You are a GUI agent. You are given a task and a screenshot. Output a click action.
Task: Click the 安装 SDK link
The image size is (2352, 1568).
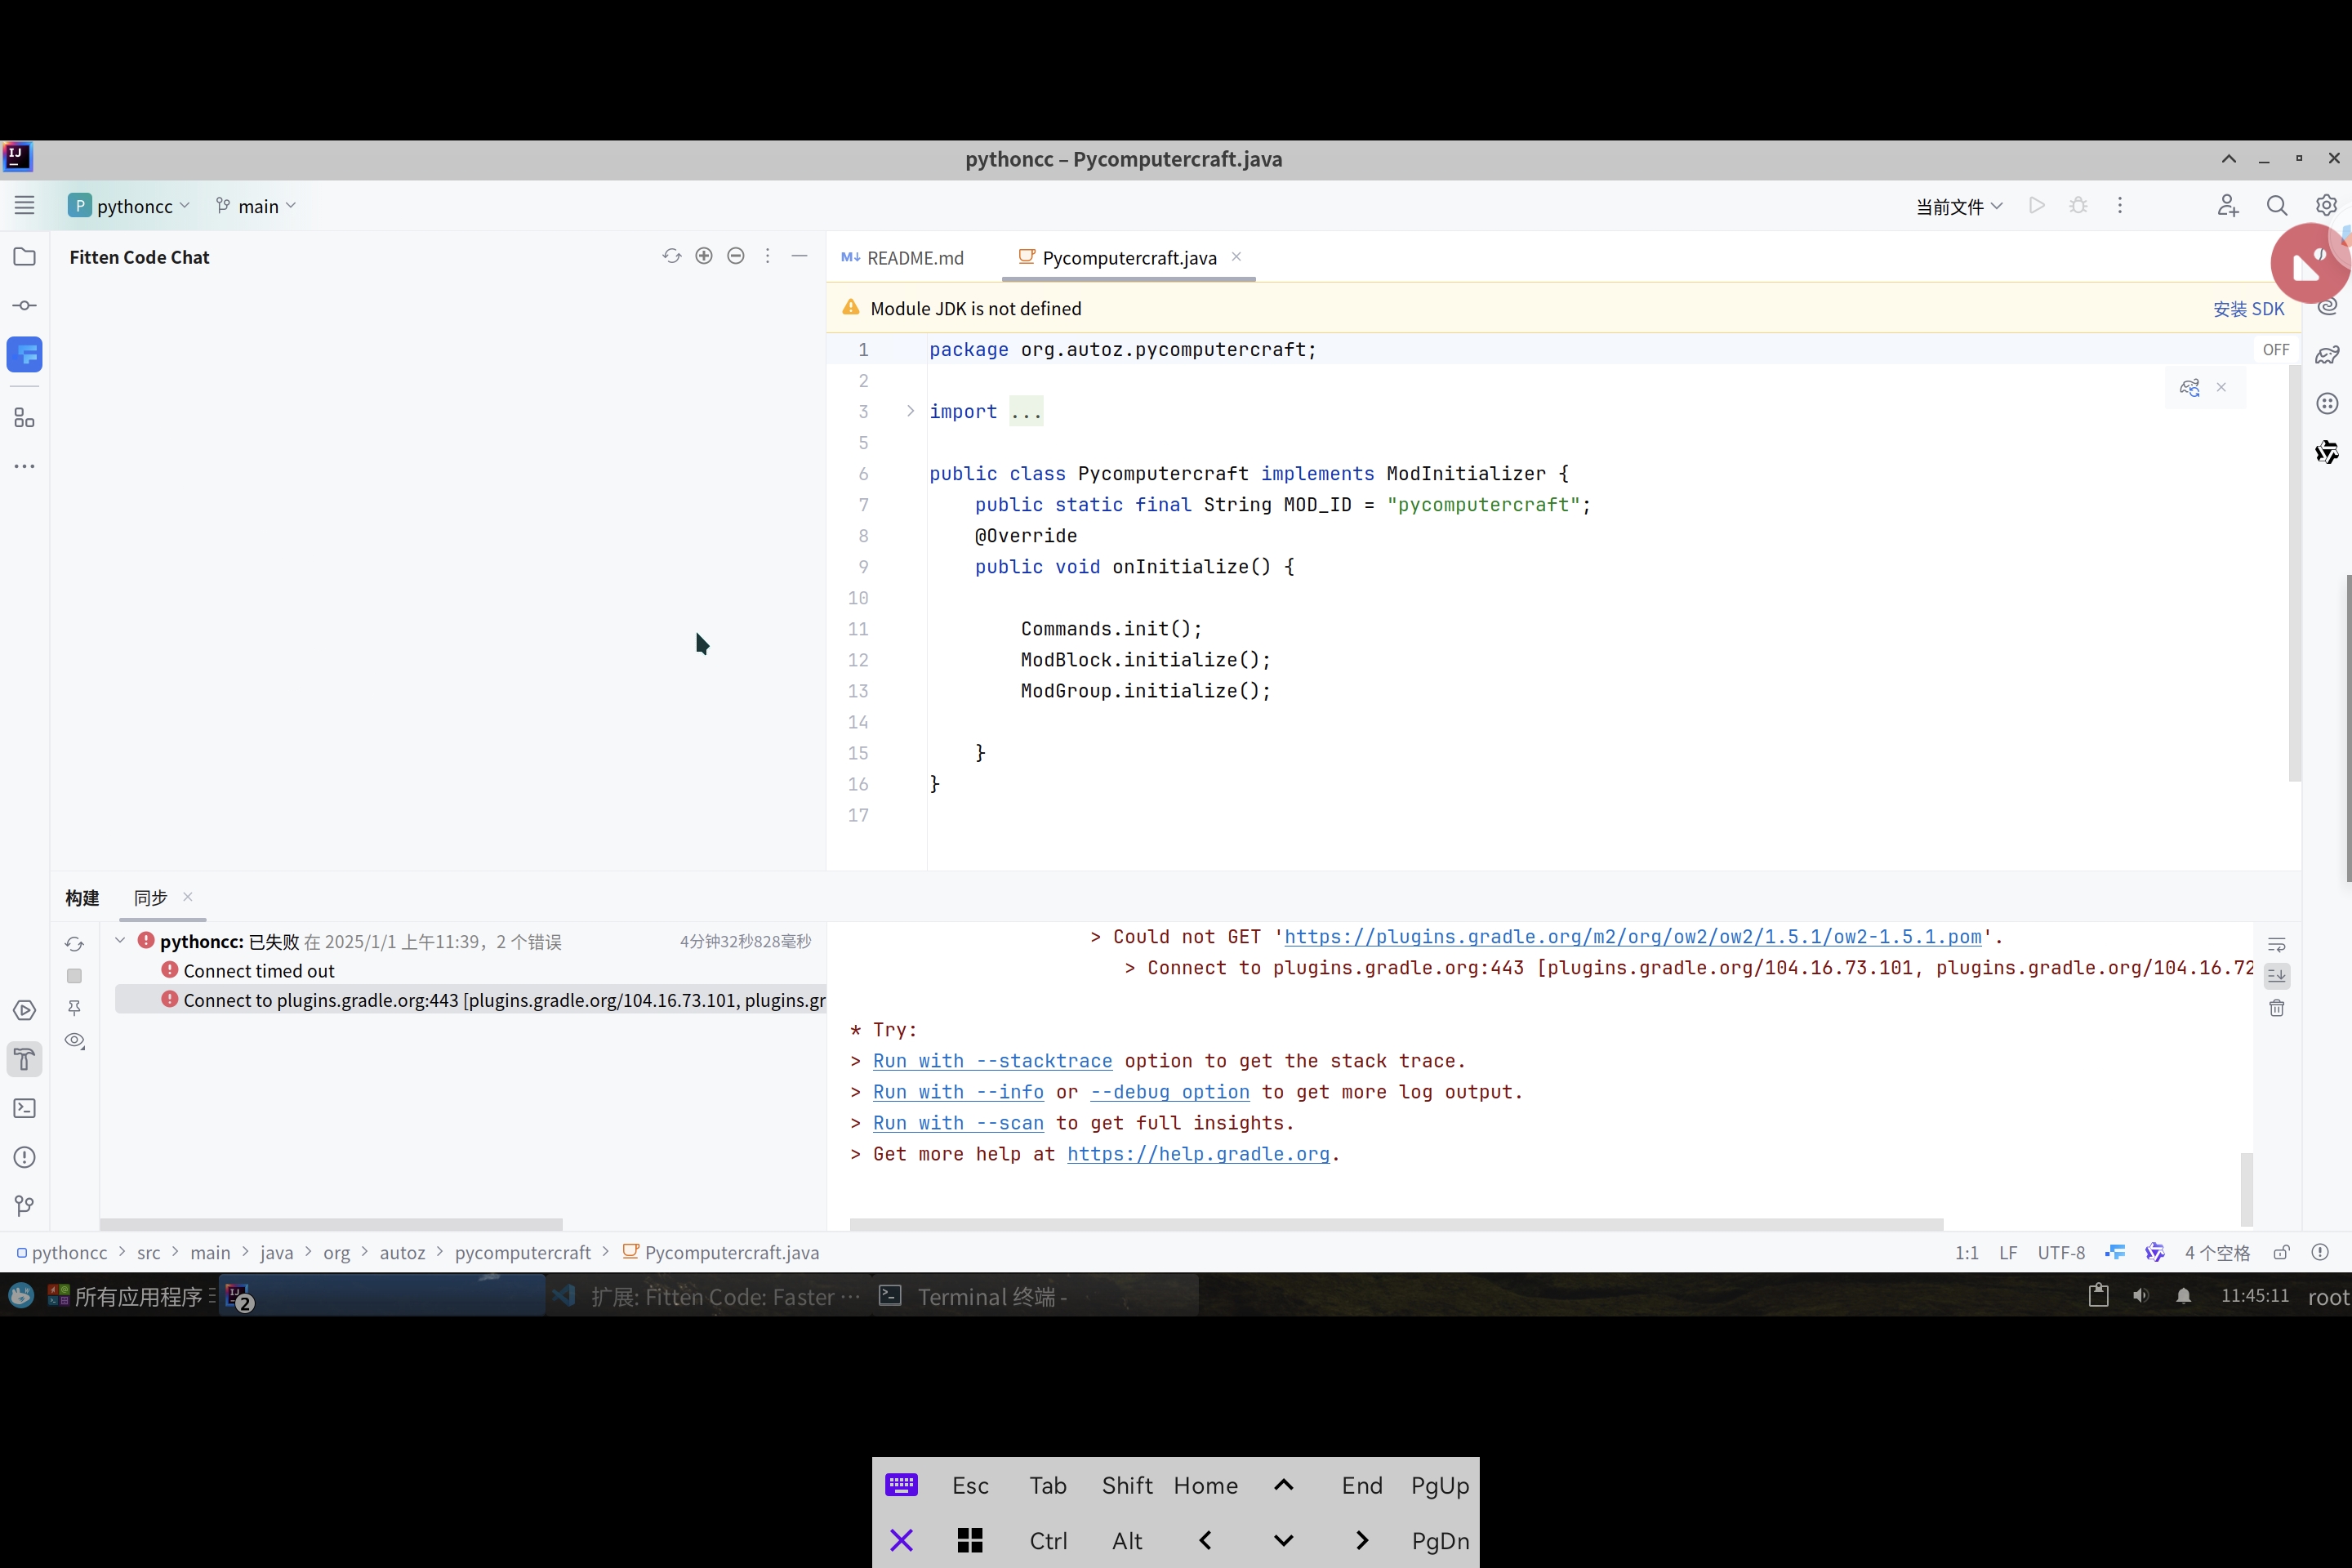click(x=2248, y=309)
